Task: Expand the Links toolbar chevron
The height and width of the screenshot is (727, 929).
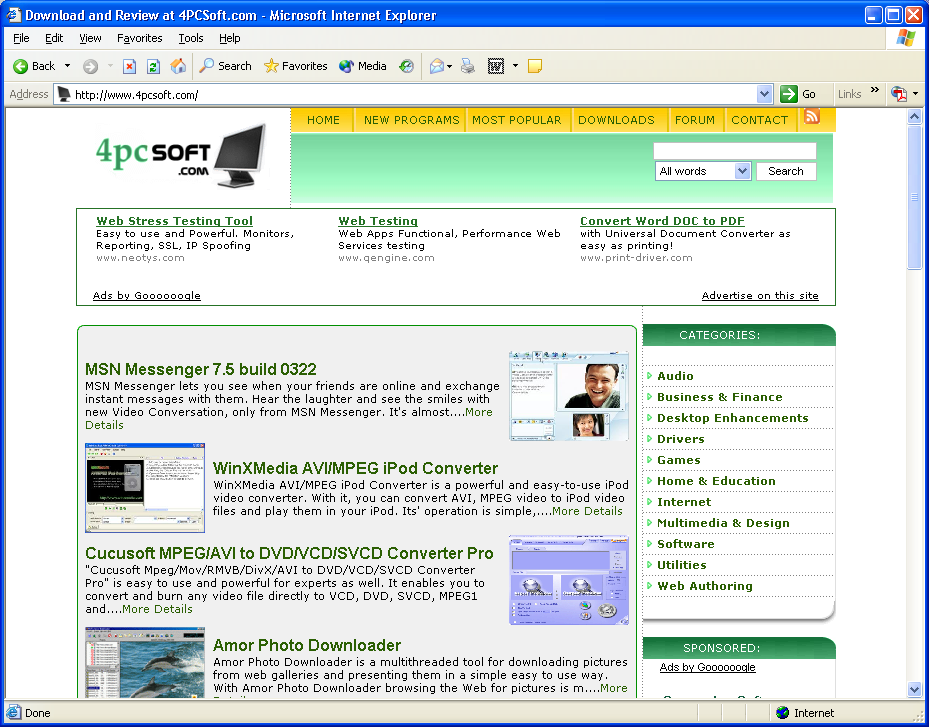Action: 874,90
